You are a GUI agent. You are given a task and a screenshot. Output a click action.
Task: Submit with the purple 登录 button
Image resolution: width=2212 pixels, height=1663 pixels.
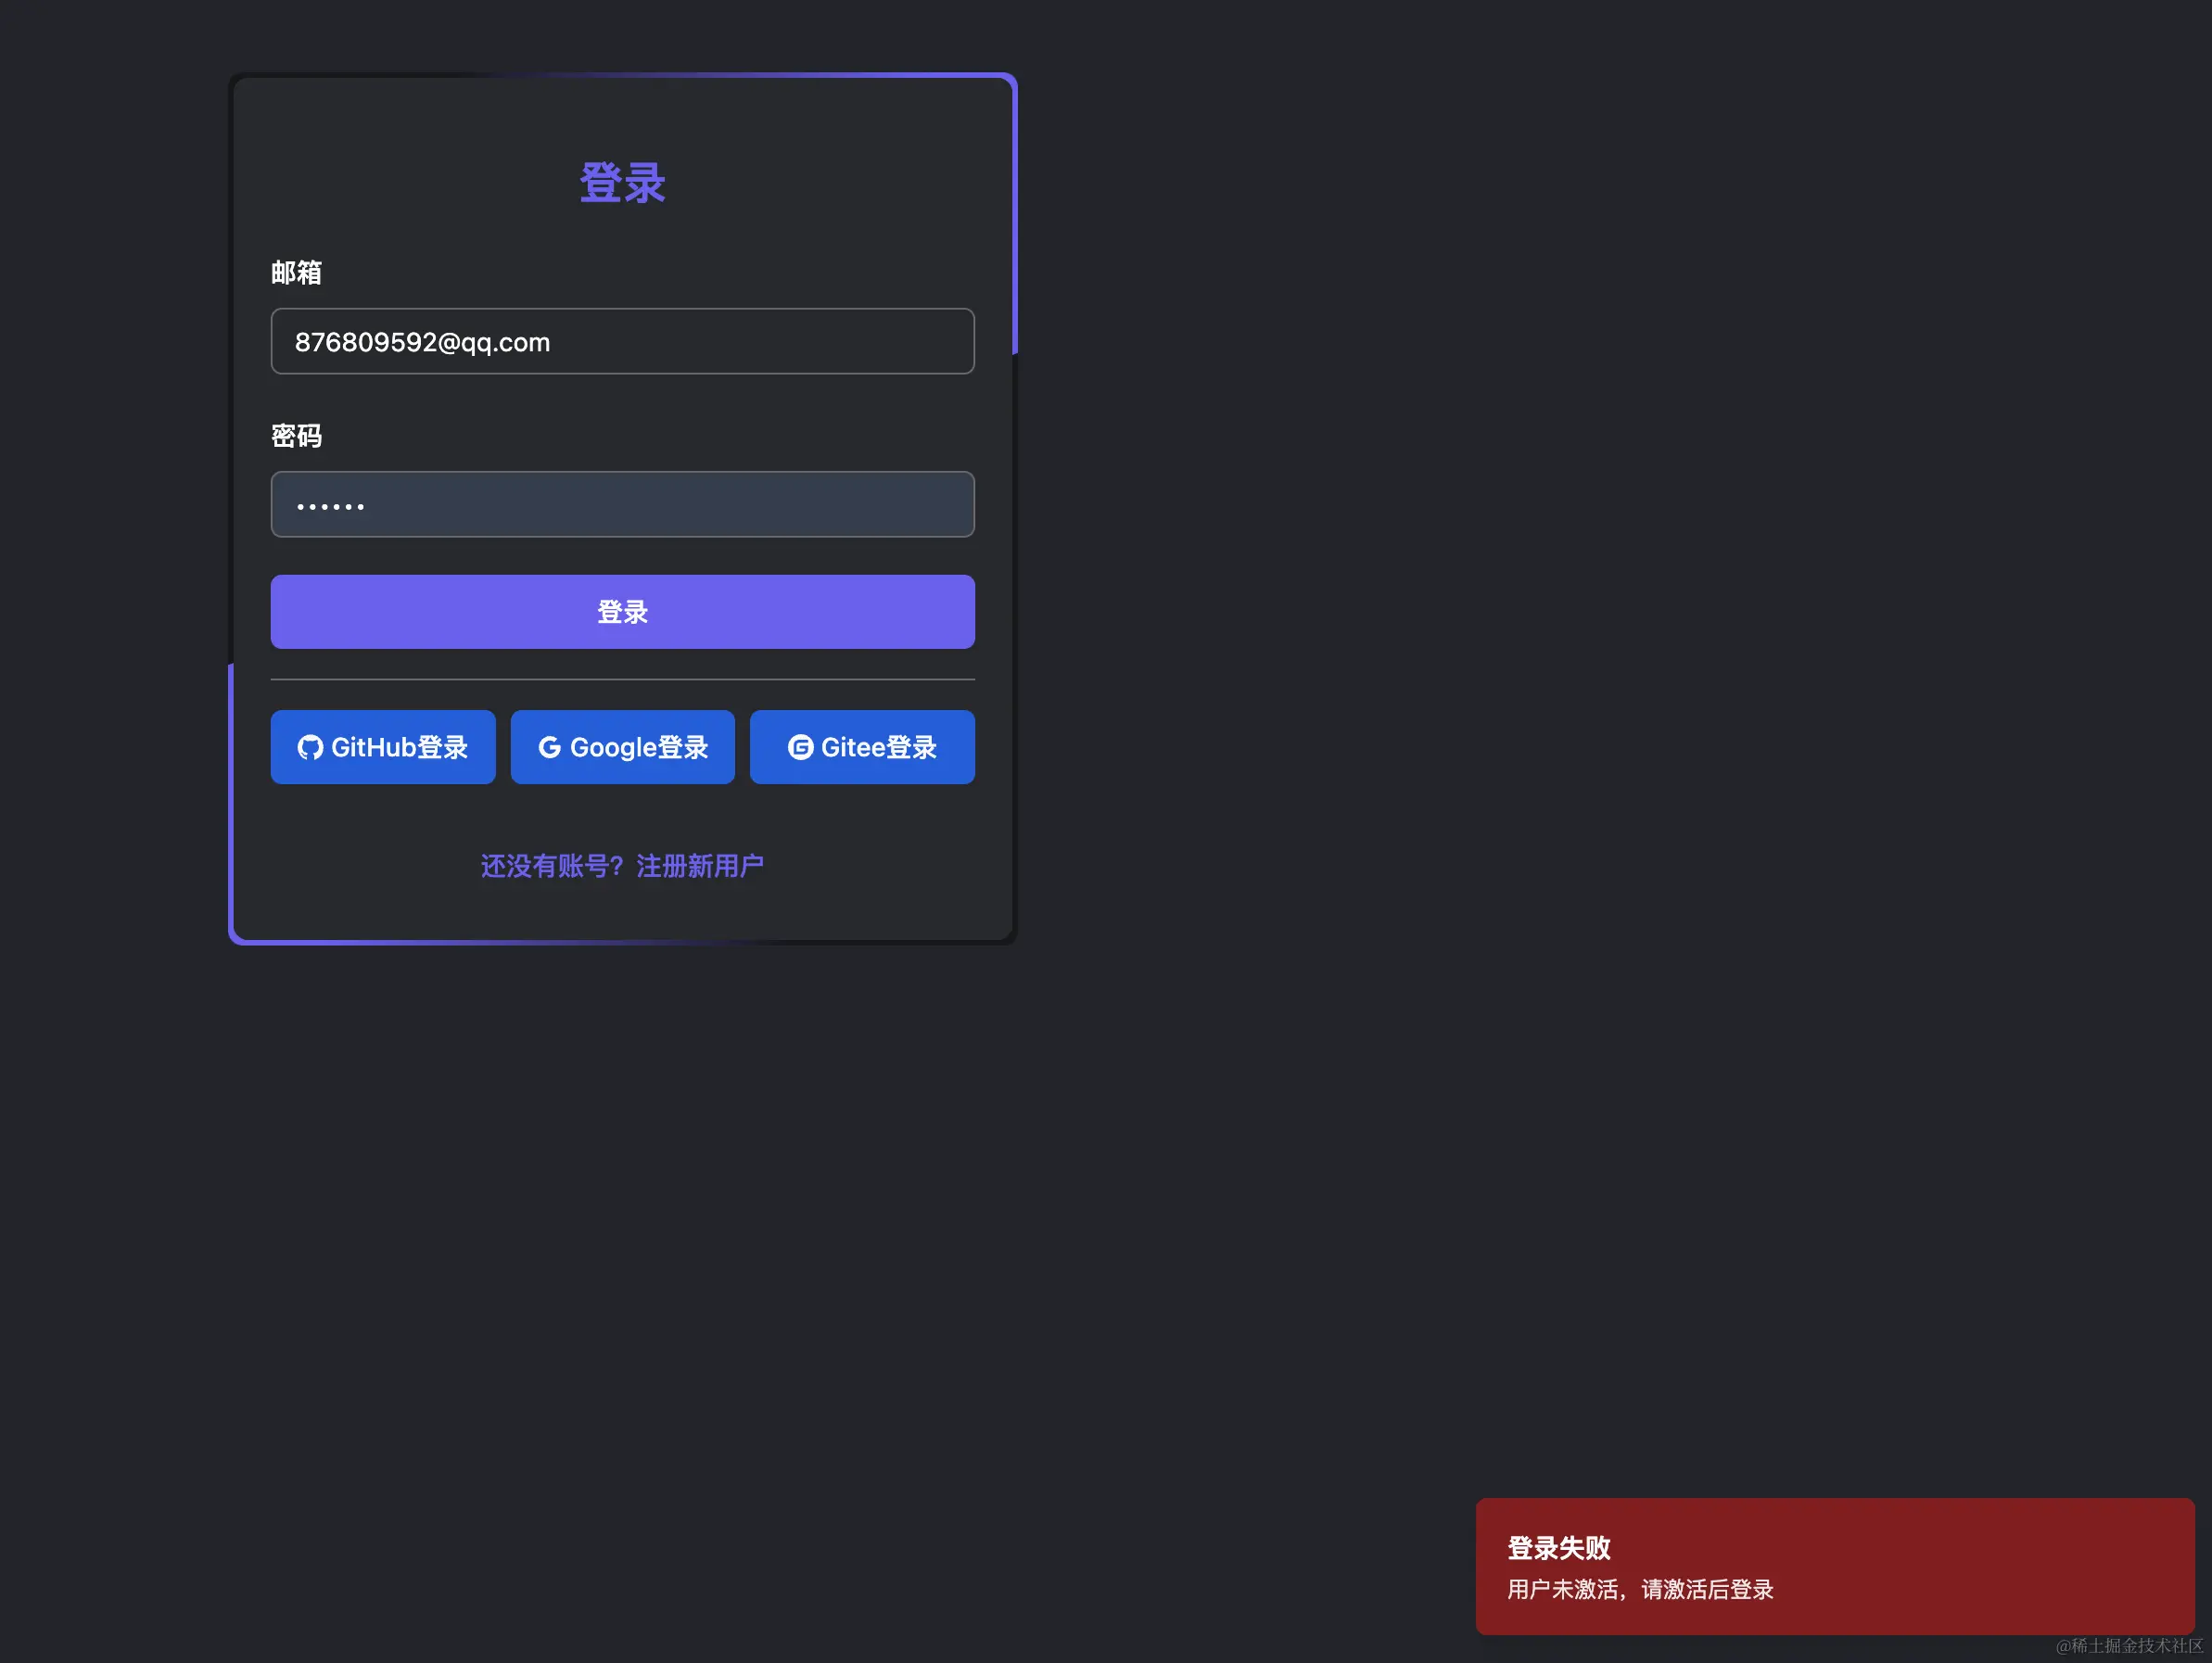pos(622,612)
